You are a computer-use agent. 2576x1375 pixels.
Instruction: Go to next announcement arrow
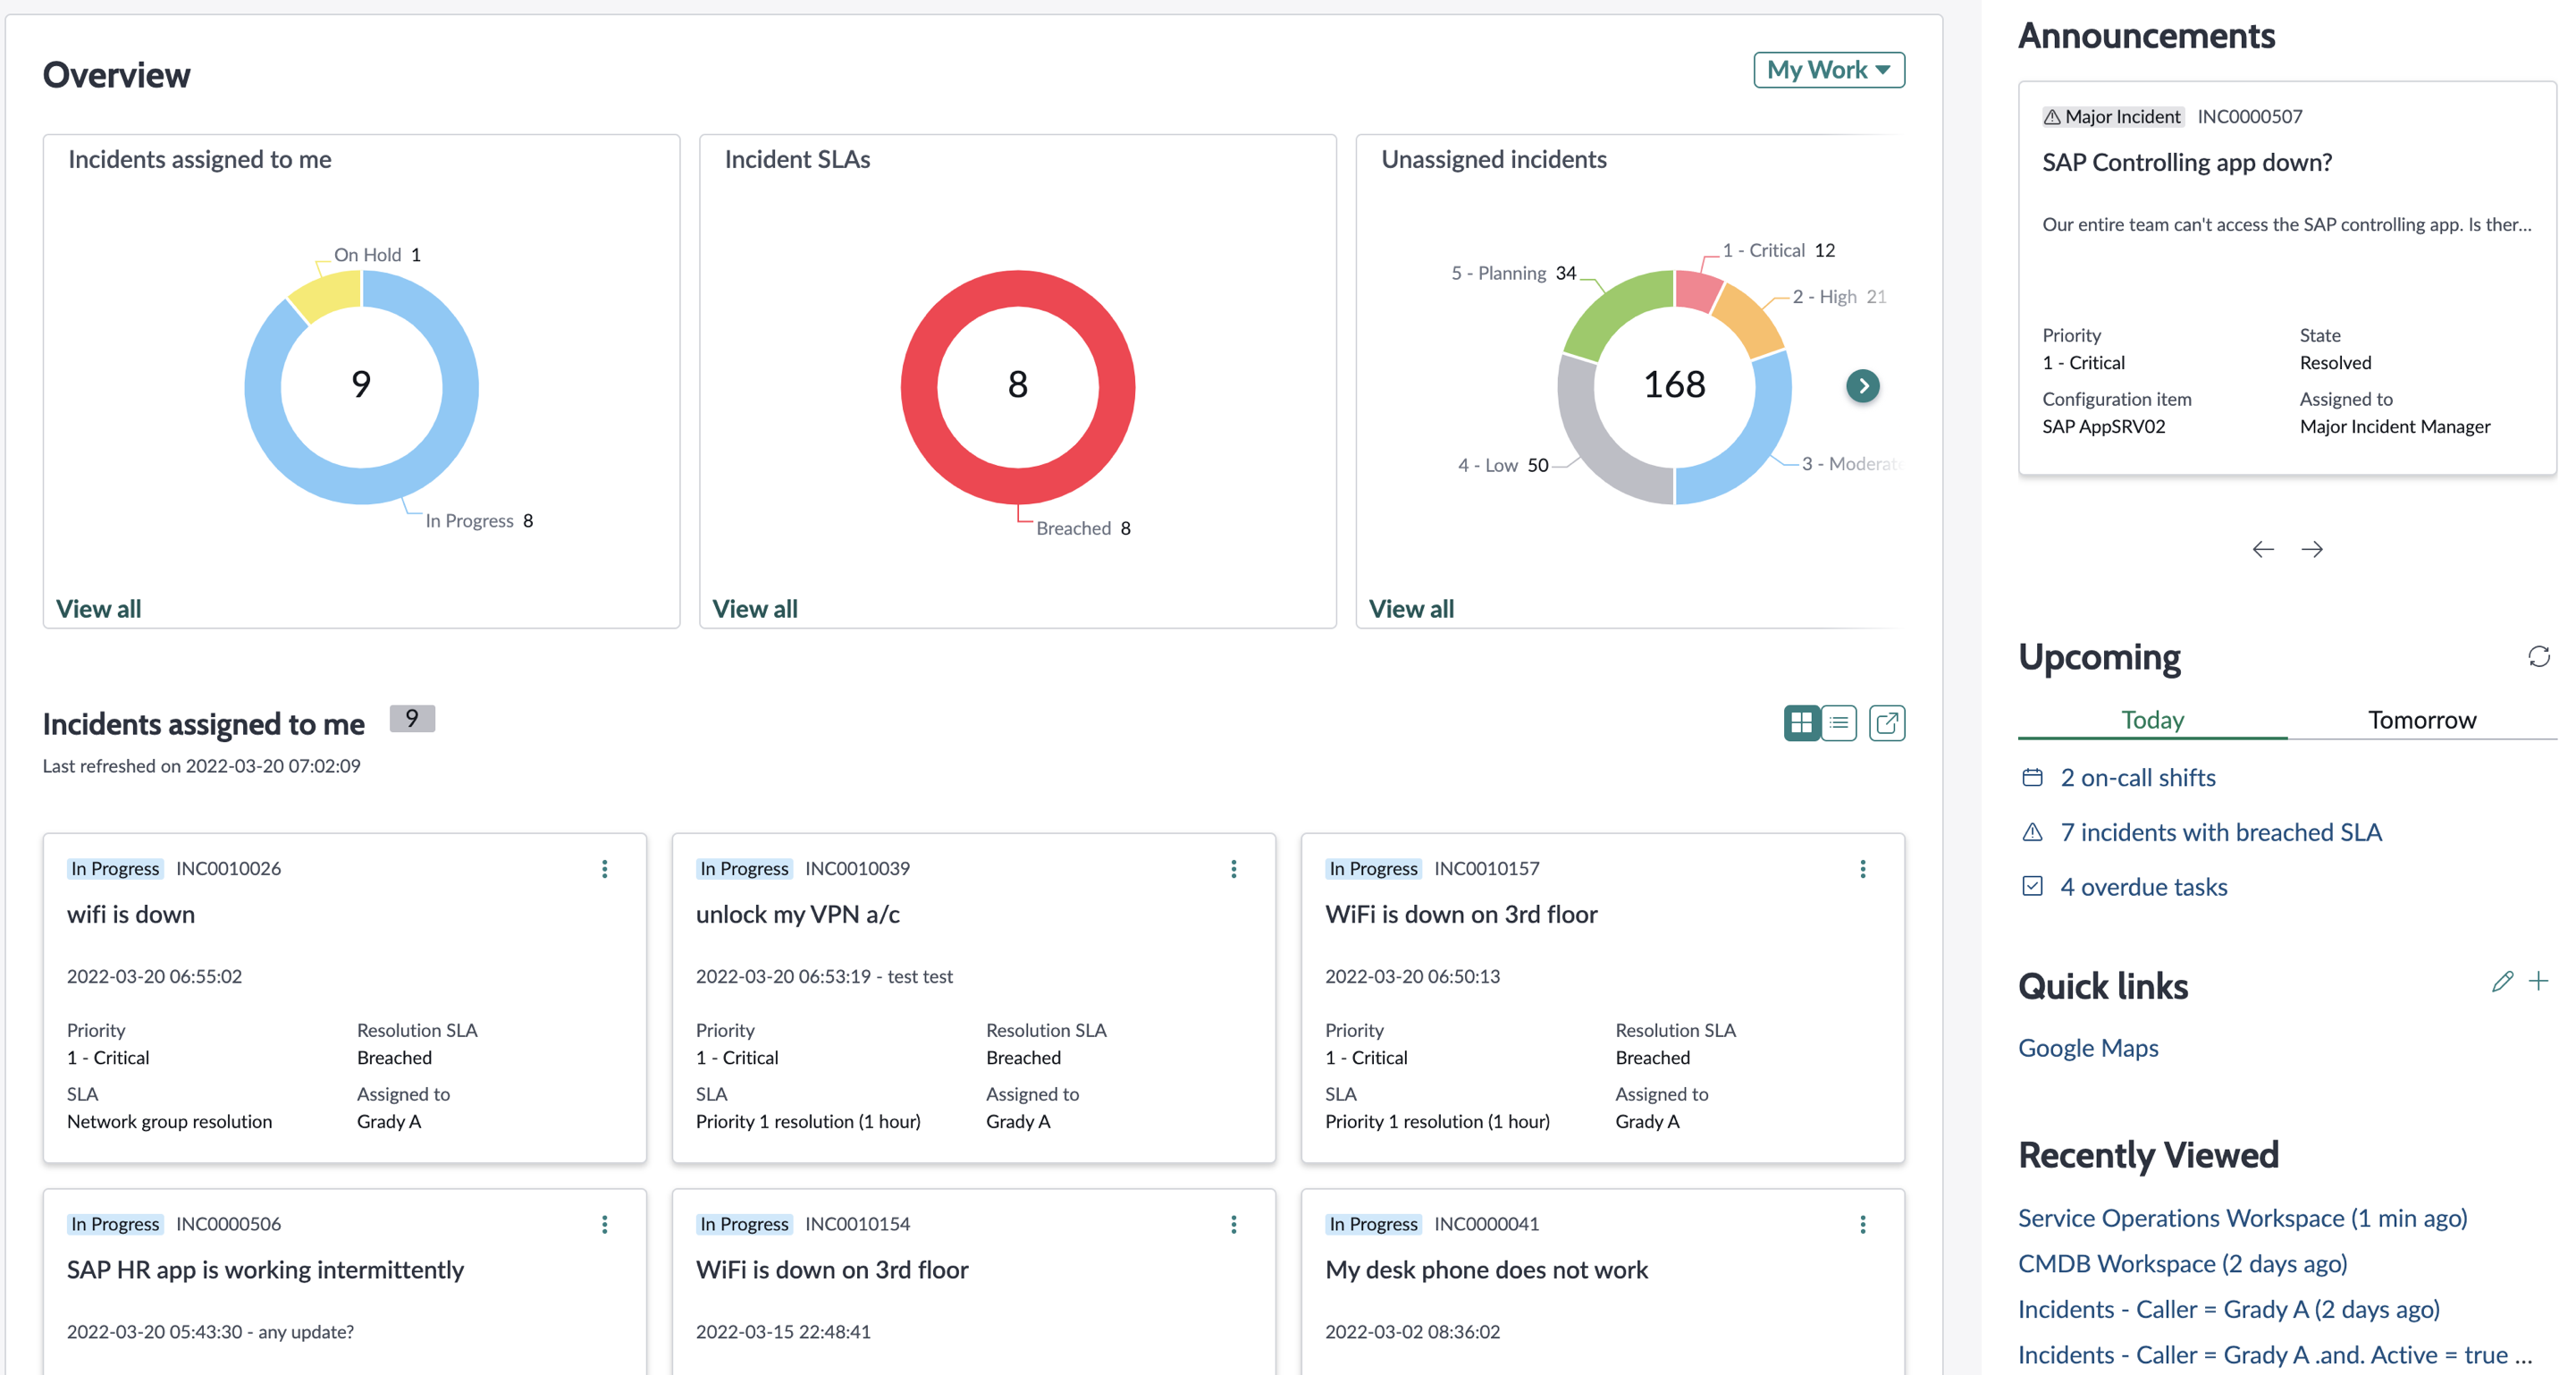point(2312,549)
